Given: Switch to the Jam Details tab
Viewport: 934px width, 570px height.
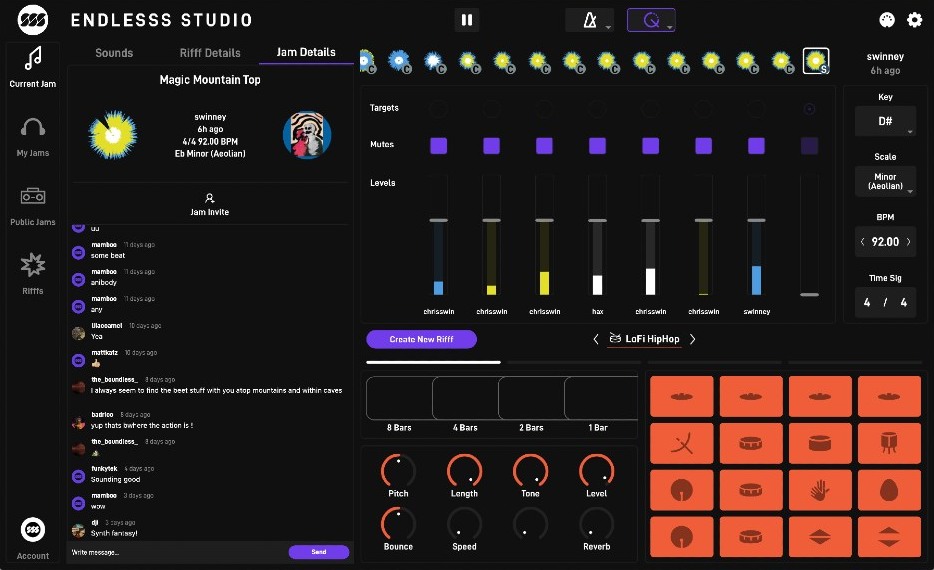Looking at the screenshot, I should [x=306, y=52].
